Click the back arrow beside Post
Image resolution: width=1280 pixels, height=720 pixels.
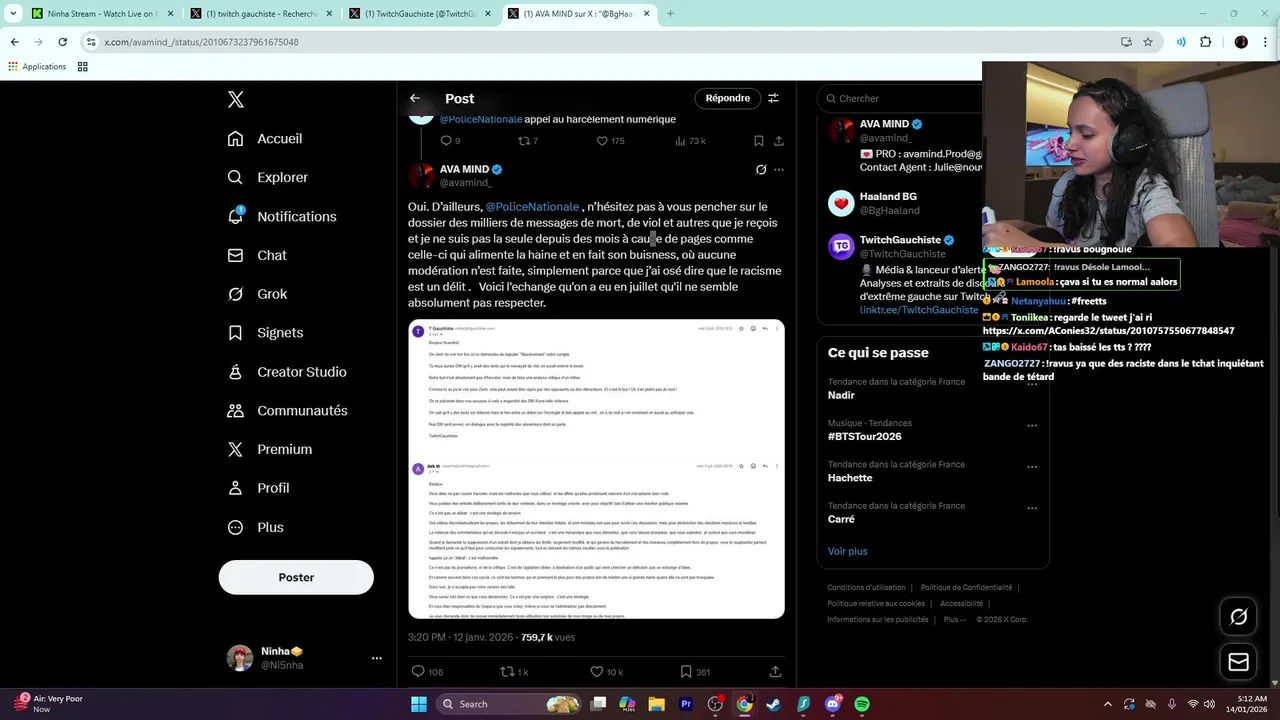coord(415,98)
